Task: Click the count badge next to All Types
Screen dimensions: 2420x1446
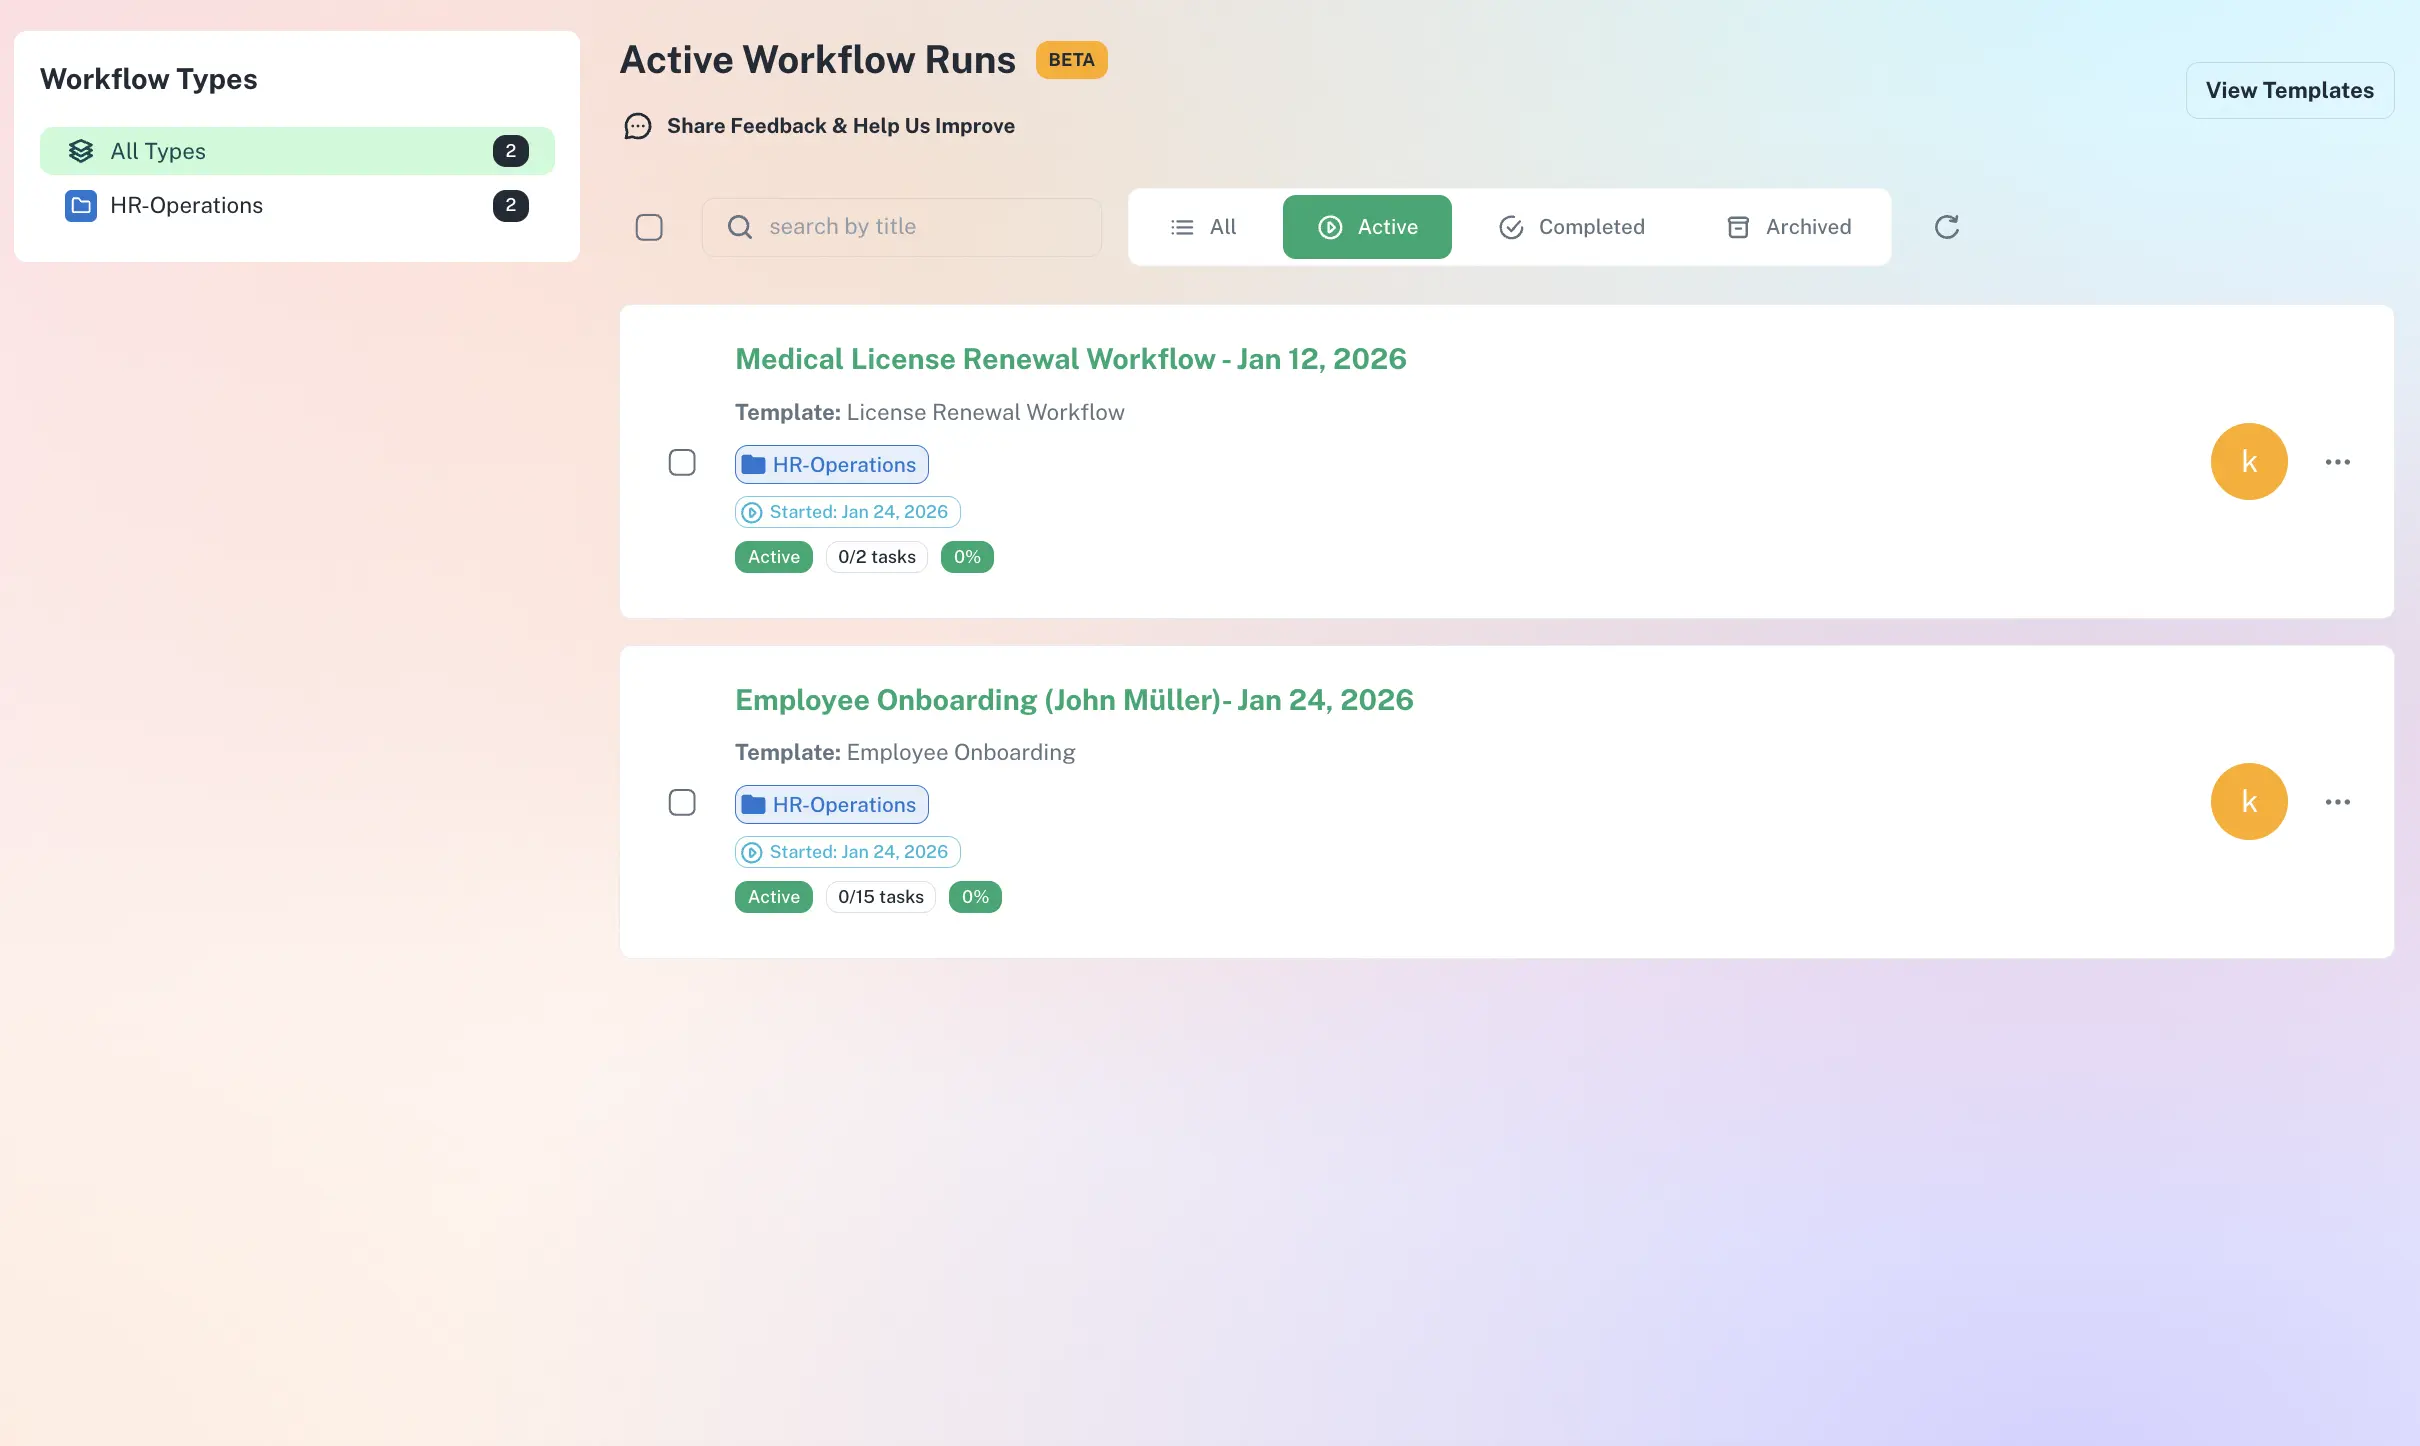Action: click(x=511, y=151)
